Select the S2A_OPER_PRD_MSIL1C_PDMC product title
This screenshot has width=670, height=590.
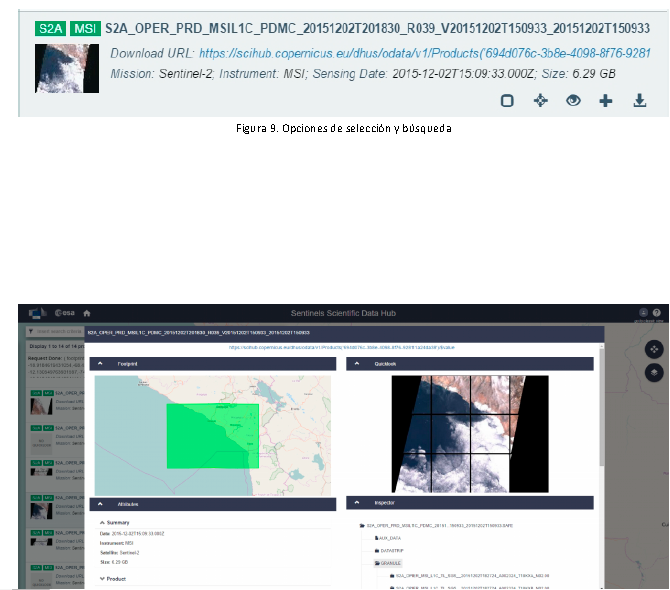[x=377, y=29]
